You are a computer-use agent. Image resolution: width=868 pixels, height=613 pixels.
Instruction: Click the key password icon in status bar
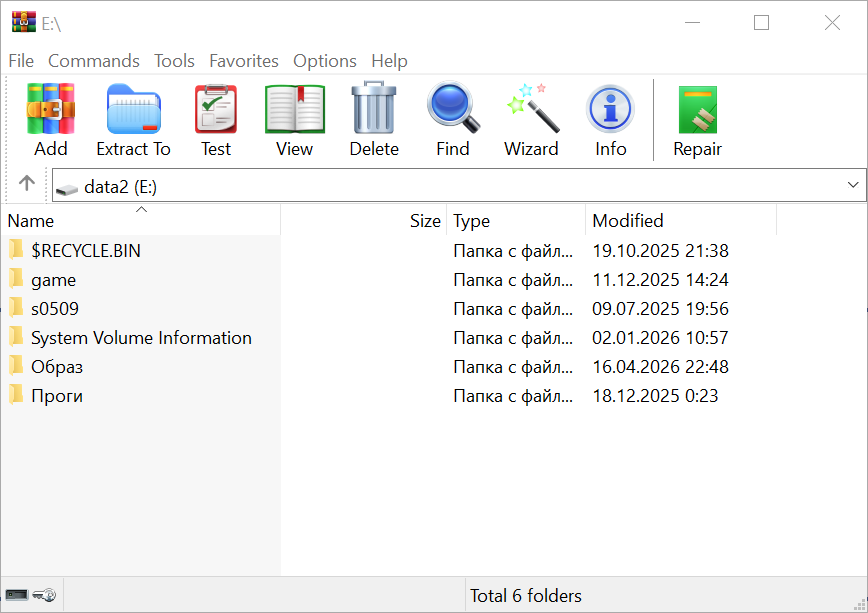click(x=44, y=595)
